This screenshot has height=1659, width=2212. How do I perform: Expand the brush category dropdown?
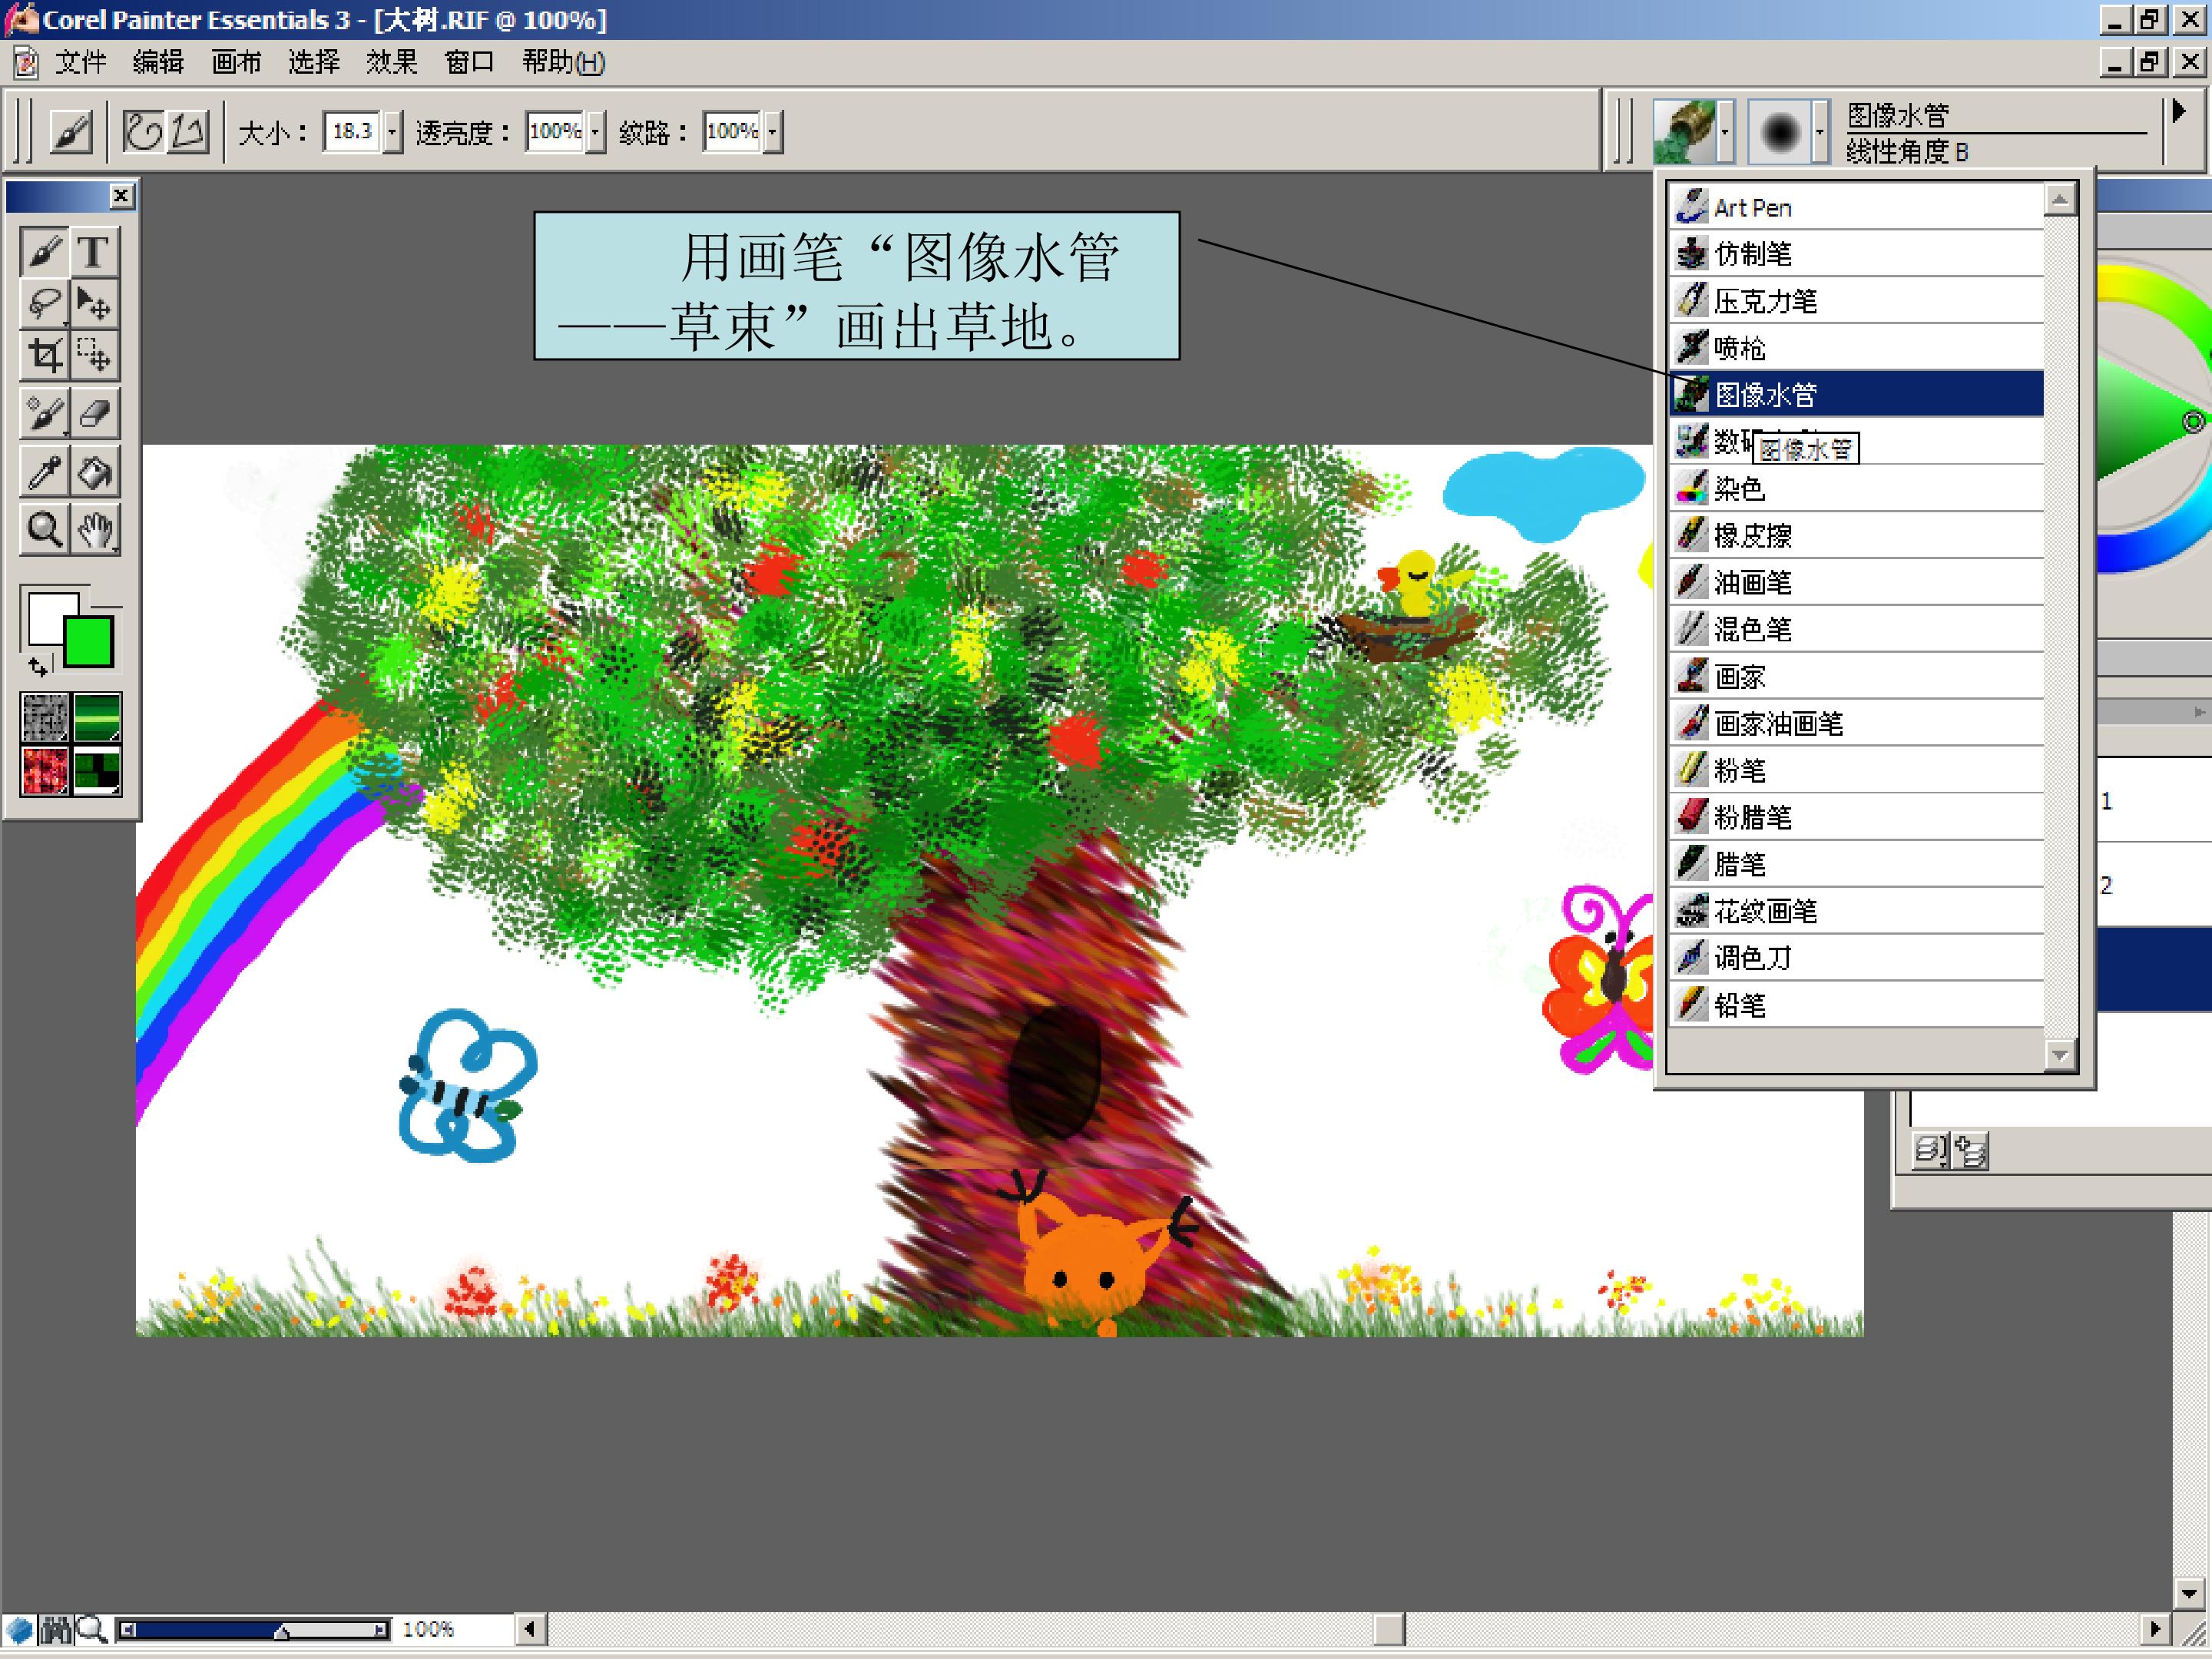point(1725,131)
